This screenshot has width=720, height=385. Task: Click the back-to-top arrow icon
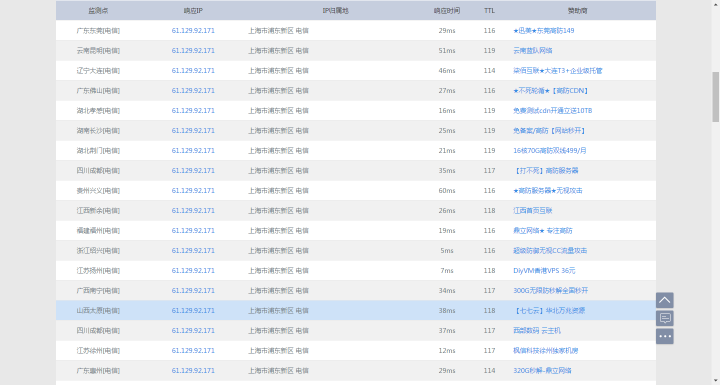pos(664,300)
